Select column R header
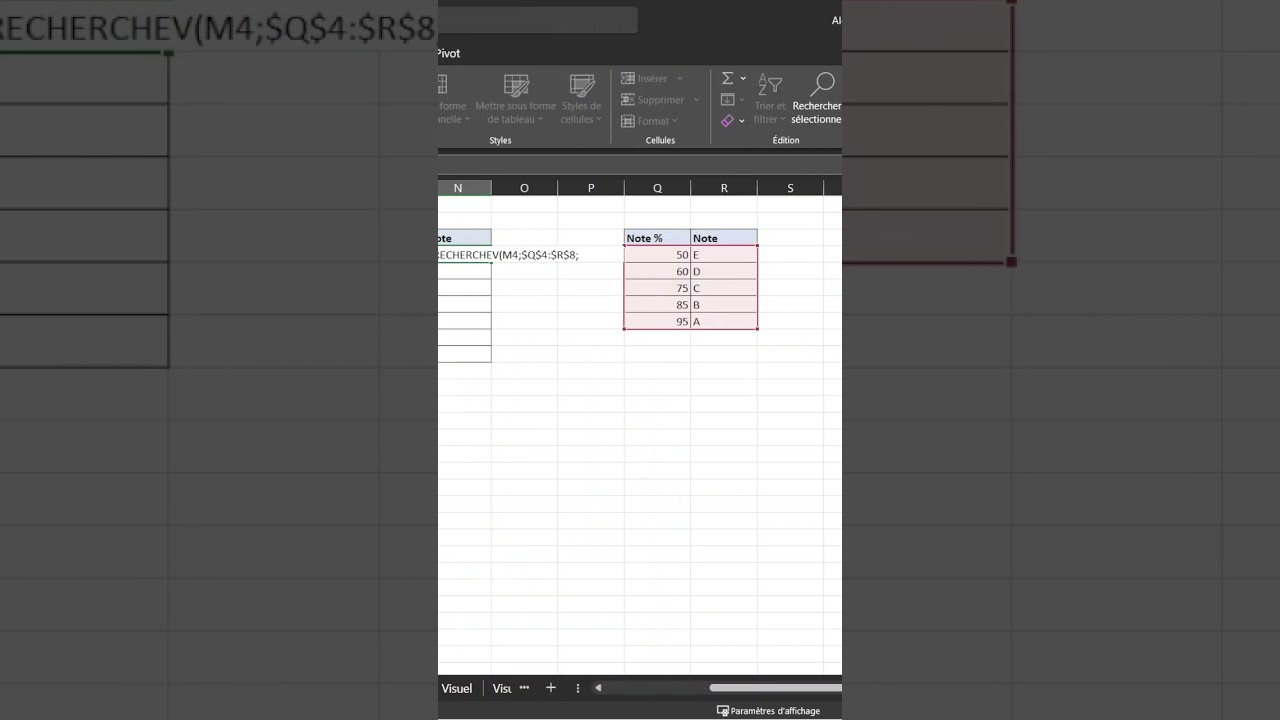Screen dimensions: 1280x720 (724, 188)
